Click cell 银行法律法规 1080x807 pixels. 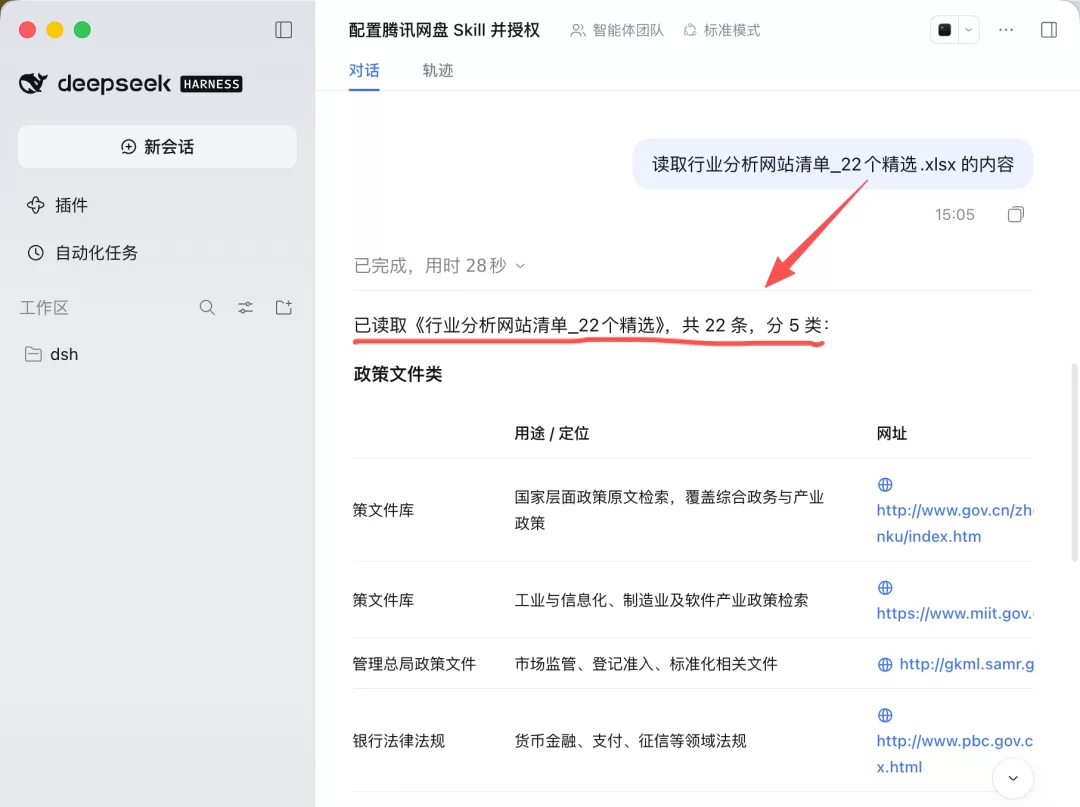click(x=399, y=741)
